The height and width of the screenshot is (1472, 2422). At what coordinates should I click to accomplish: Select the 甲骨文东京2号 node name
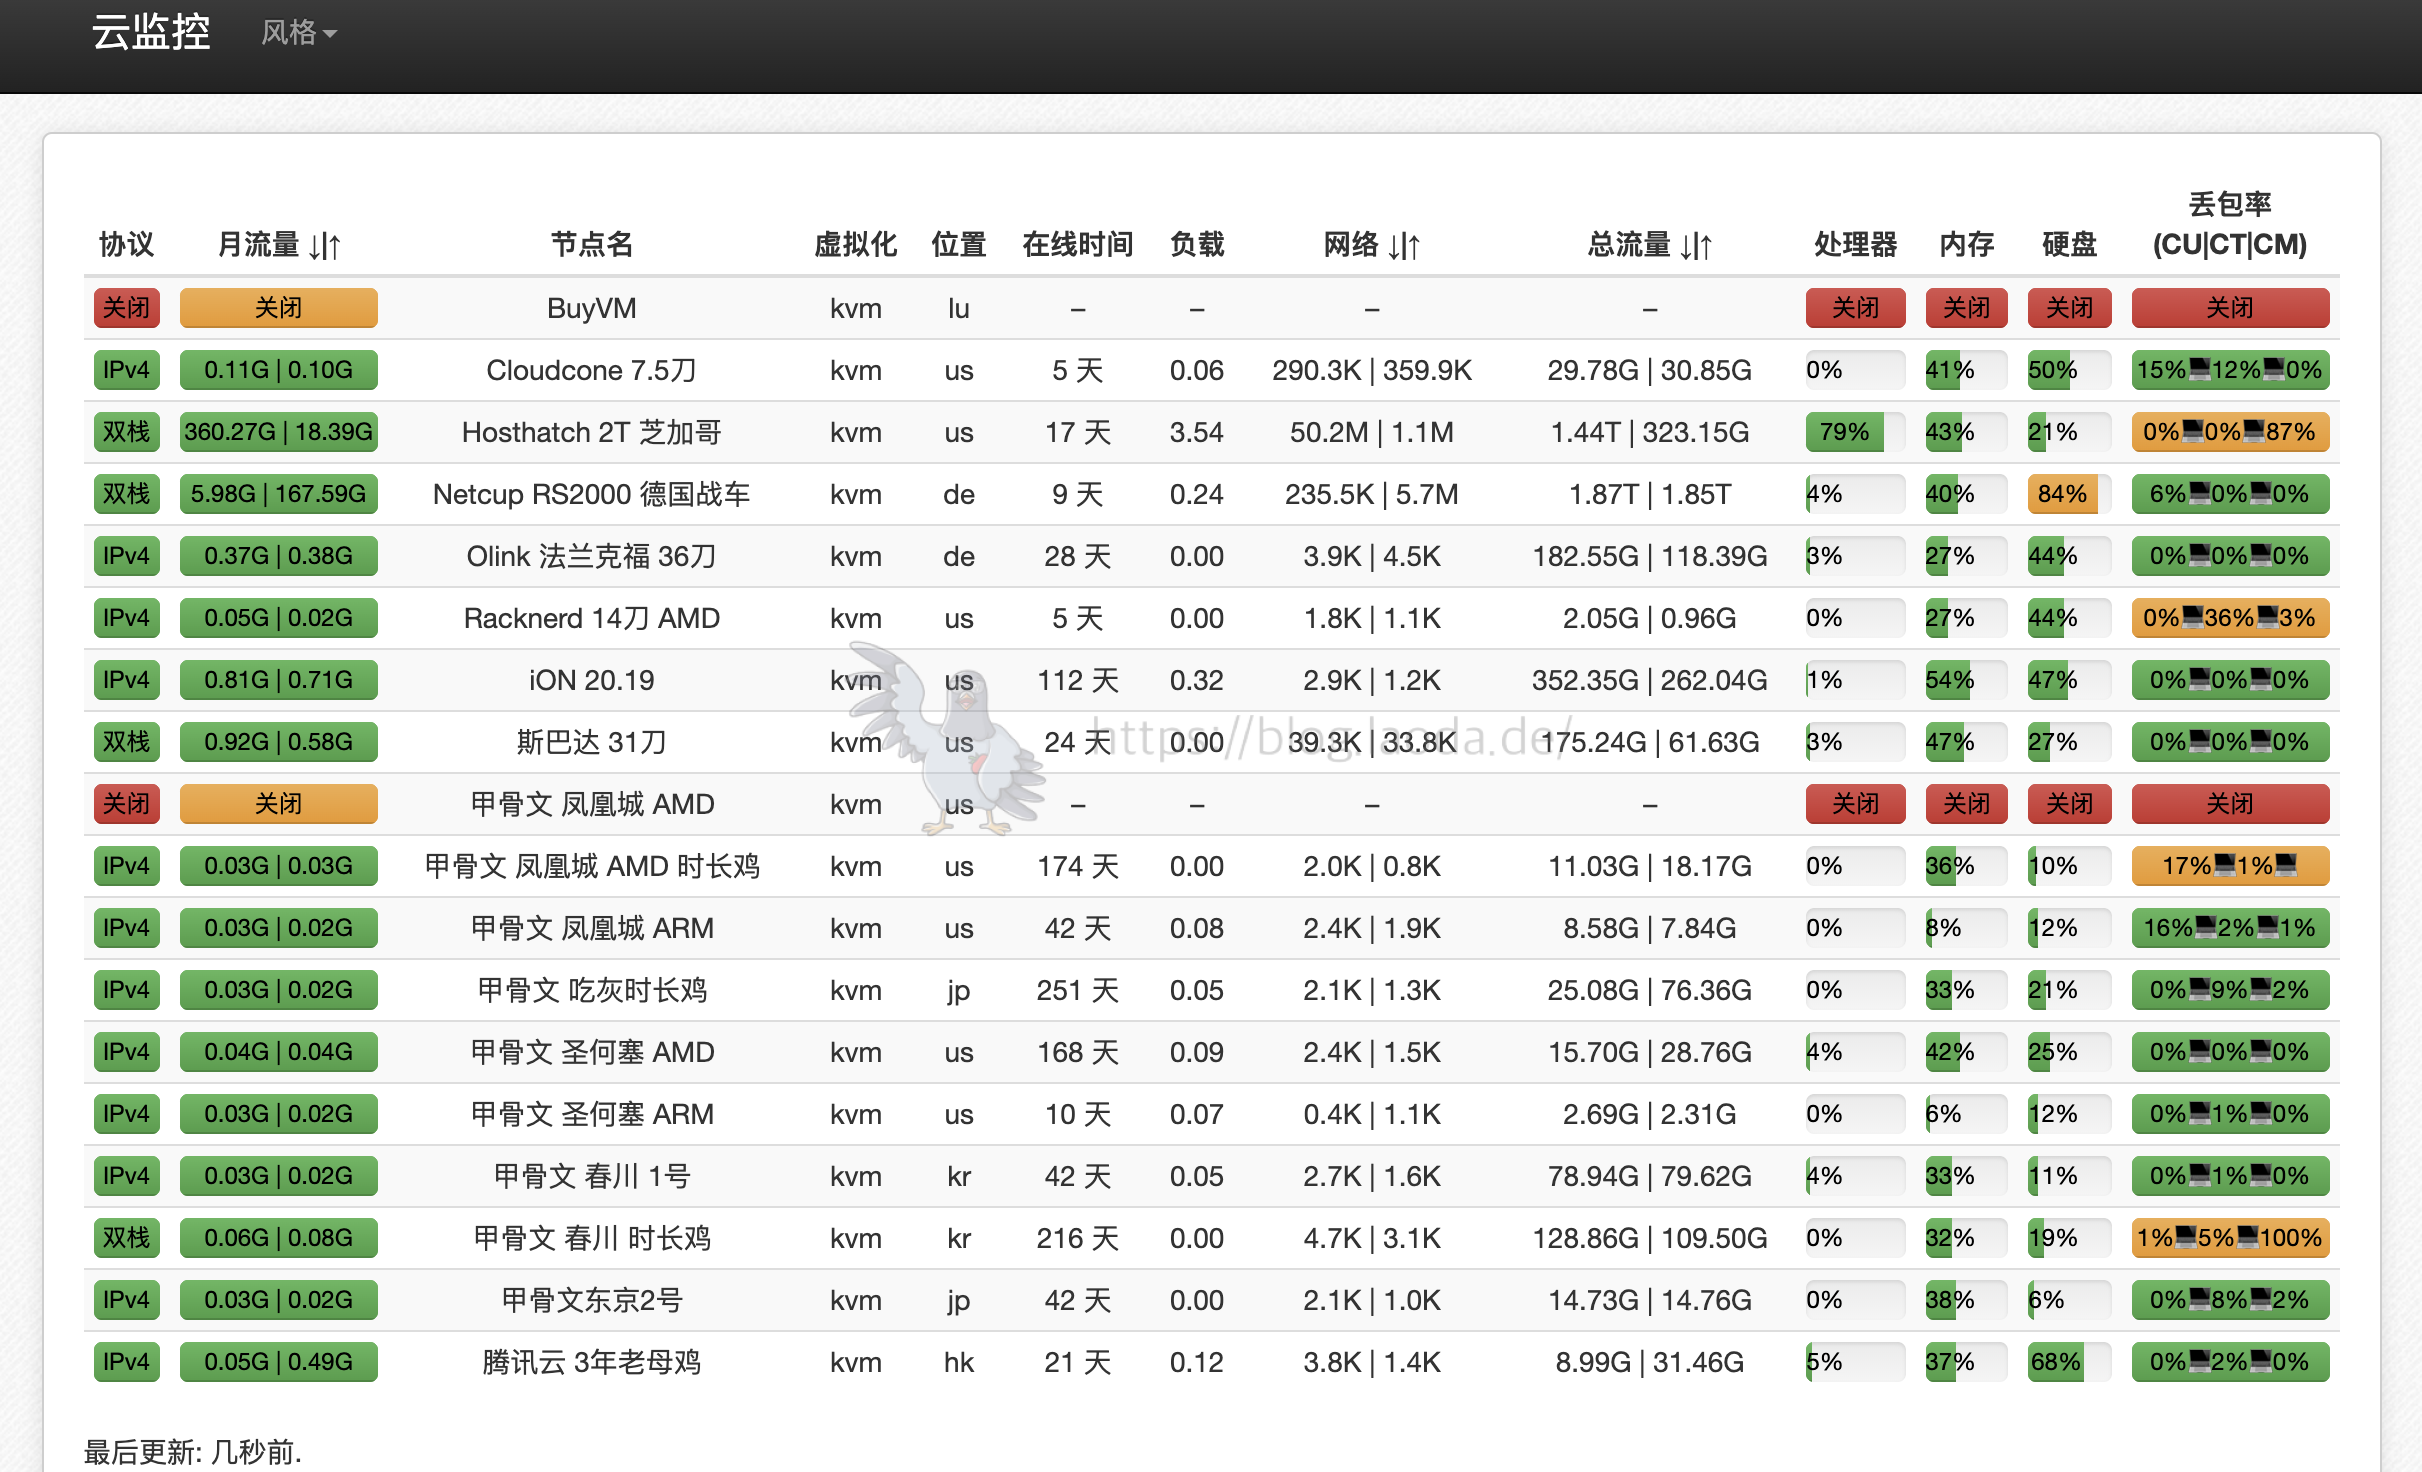pyautogui.click(x=591, y=1300)
